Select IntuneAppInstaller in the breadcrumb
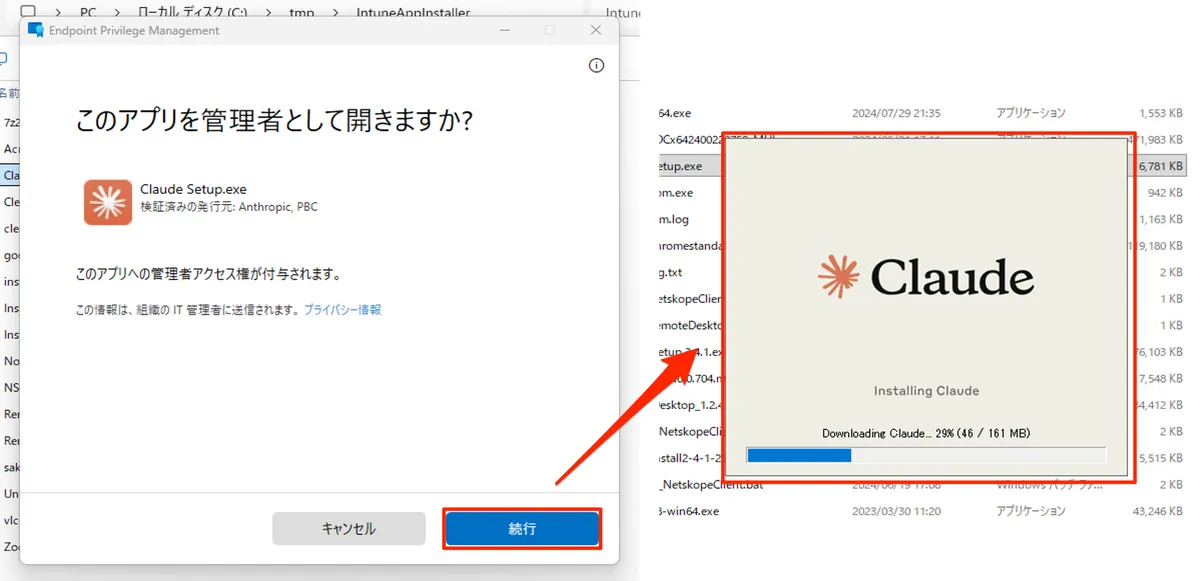 (x=413, y=13)
